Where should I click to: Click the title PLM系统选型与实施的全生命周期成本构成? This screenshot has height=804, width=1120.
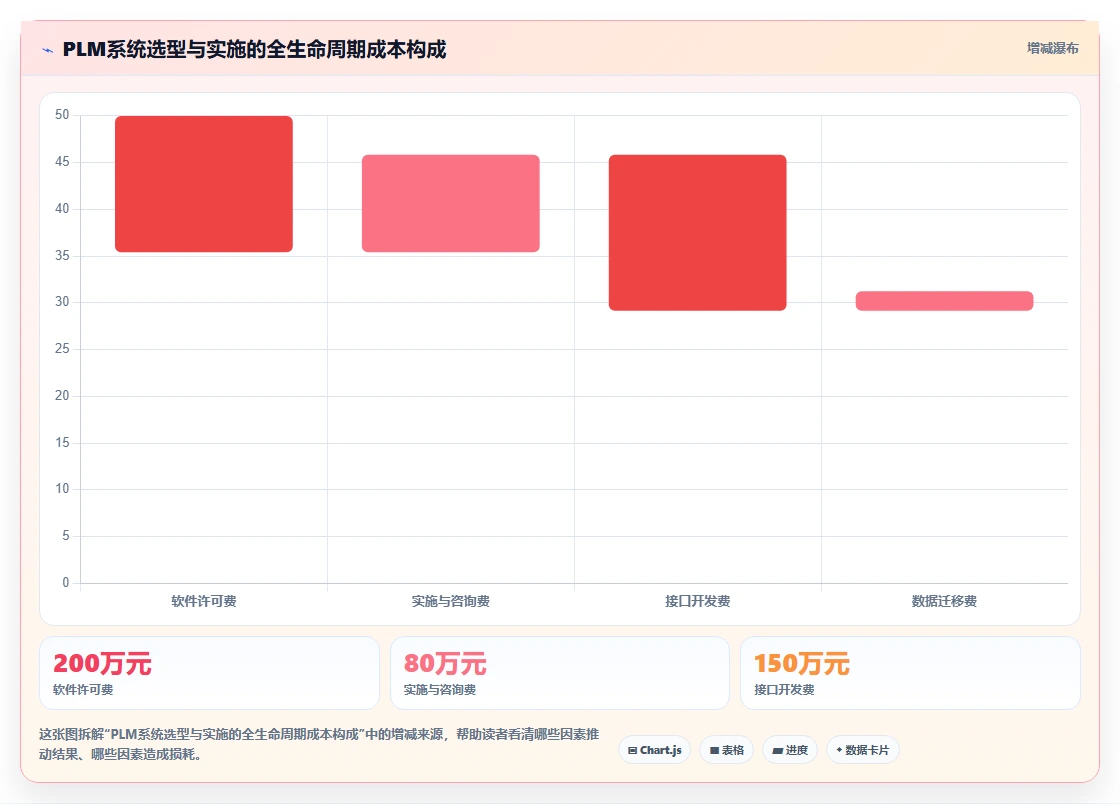pos(254,49)
